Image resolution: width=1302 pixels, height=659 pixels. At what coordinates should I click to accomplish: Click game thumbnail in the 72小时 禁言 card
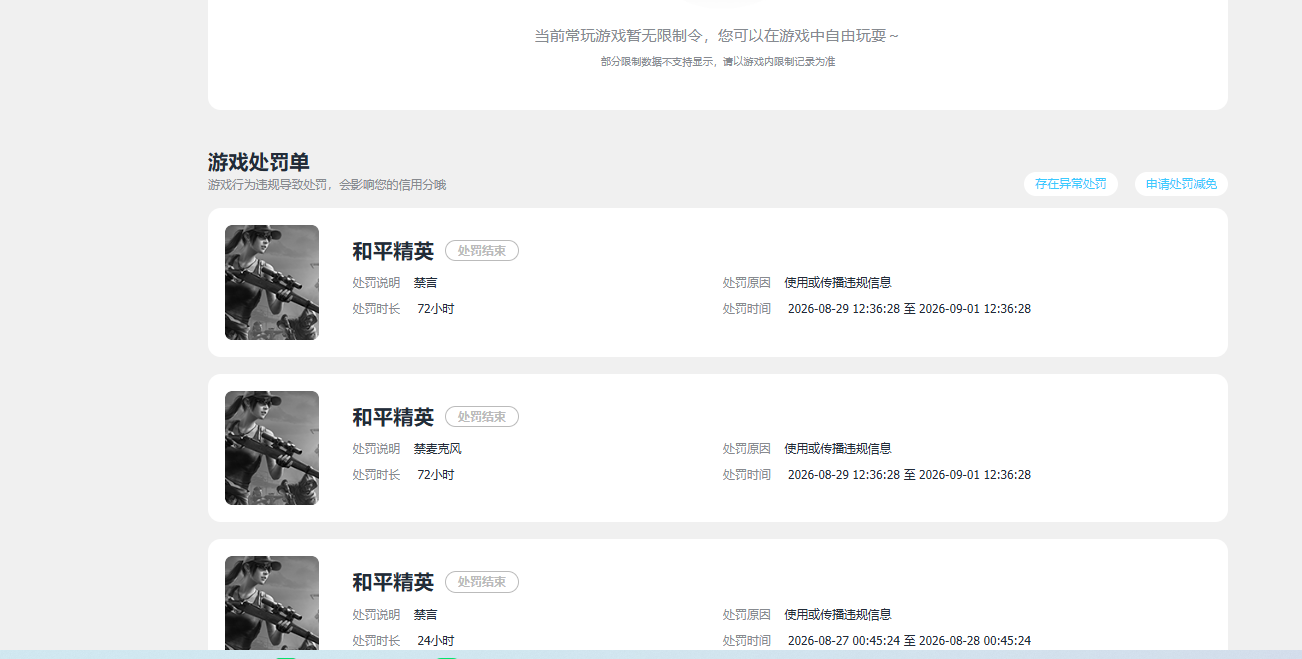pos(272,282)
